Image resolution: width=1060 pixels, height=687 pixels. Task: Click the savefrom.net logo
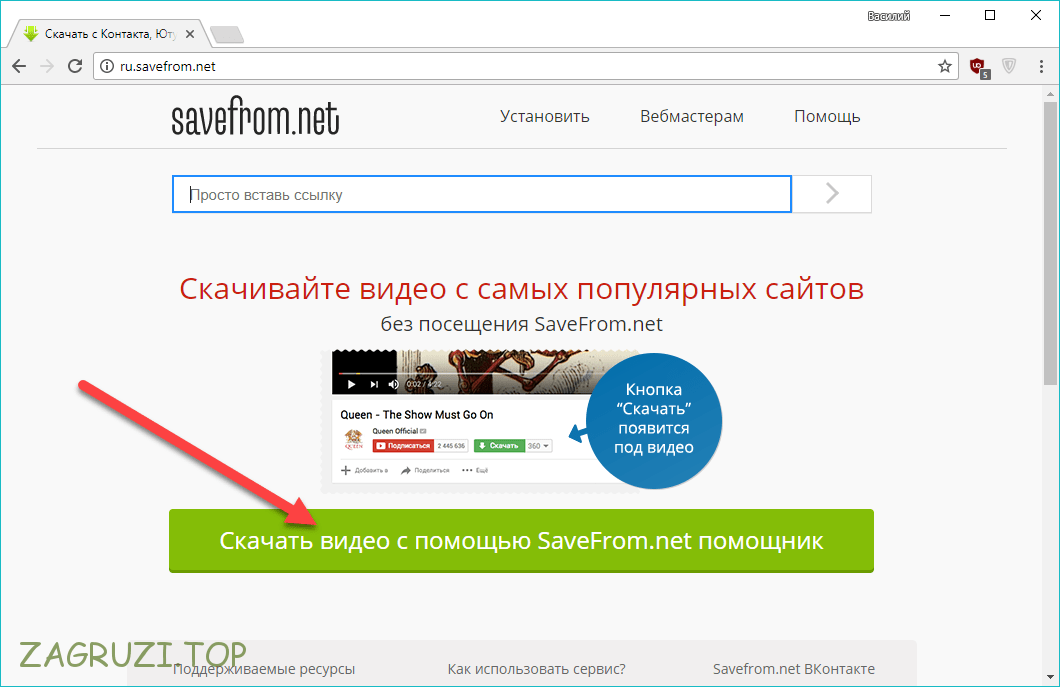[x=255, y=117]
